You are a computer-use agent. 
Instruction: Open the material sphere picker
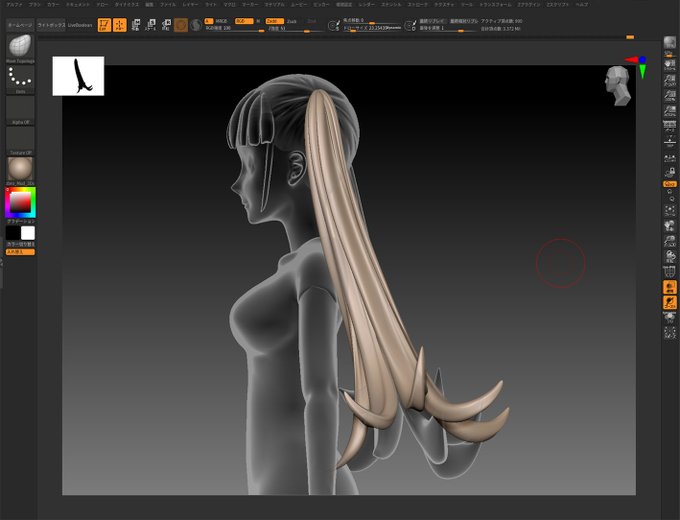(20, 171)
